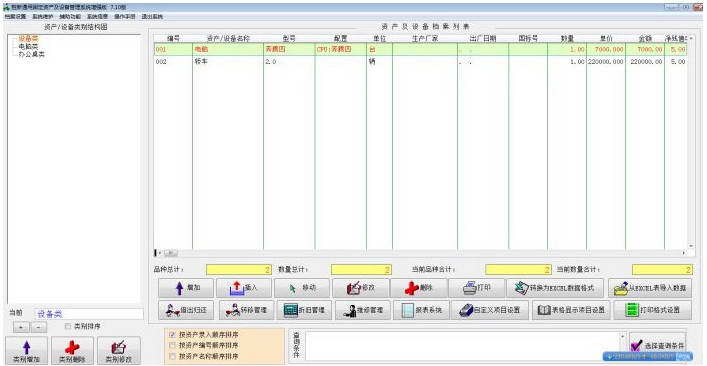
Task: Enable 按资产编号顺序排序 checkbox
Action: pyautogui.click(x=172, y=345)
